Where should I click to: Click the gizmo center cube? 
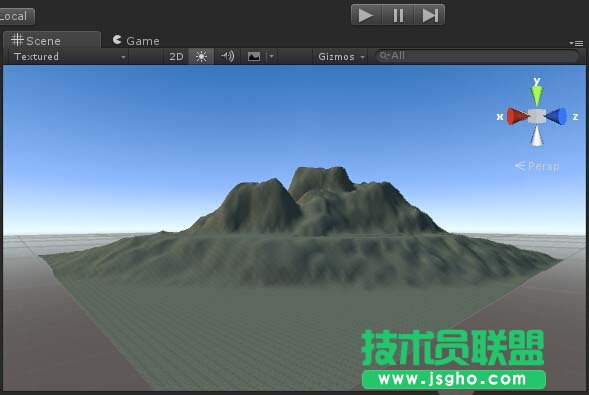[537, 116]
